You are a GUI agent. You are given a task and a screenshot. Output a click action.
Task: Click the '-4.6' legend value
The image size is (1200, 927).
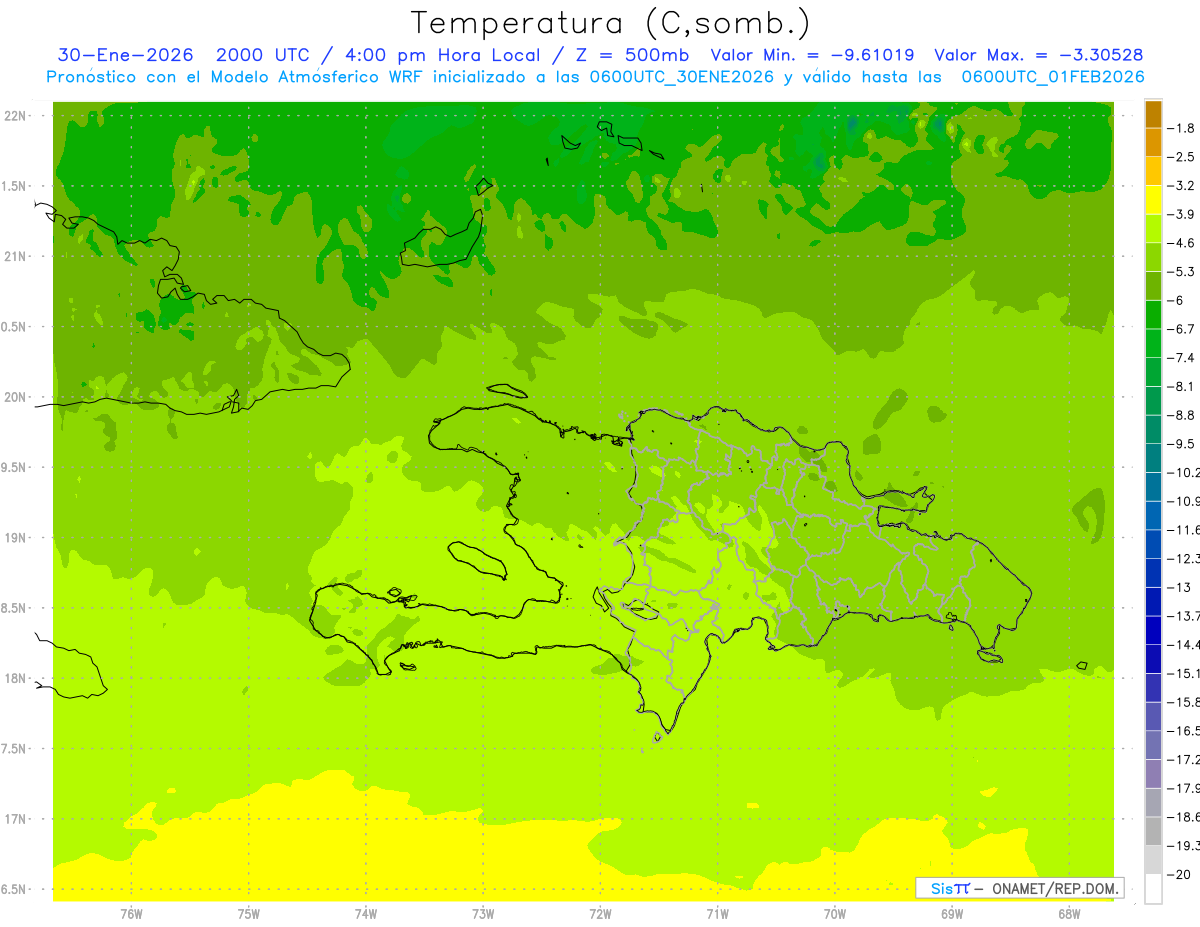coord(1183,243)
